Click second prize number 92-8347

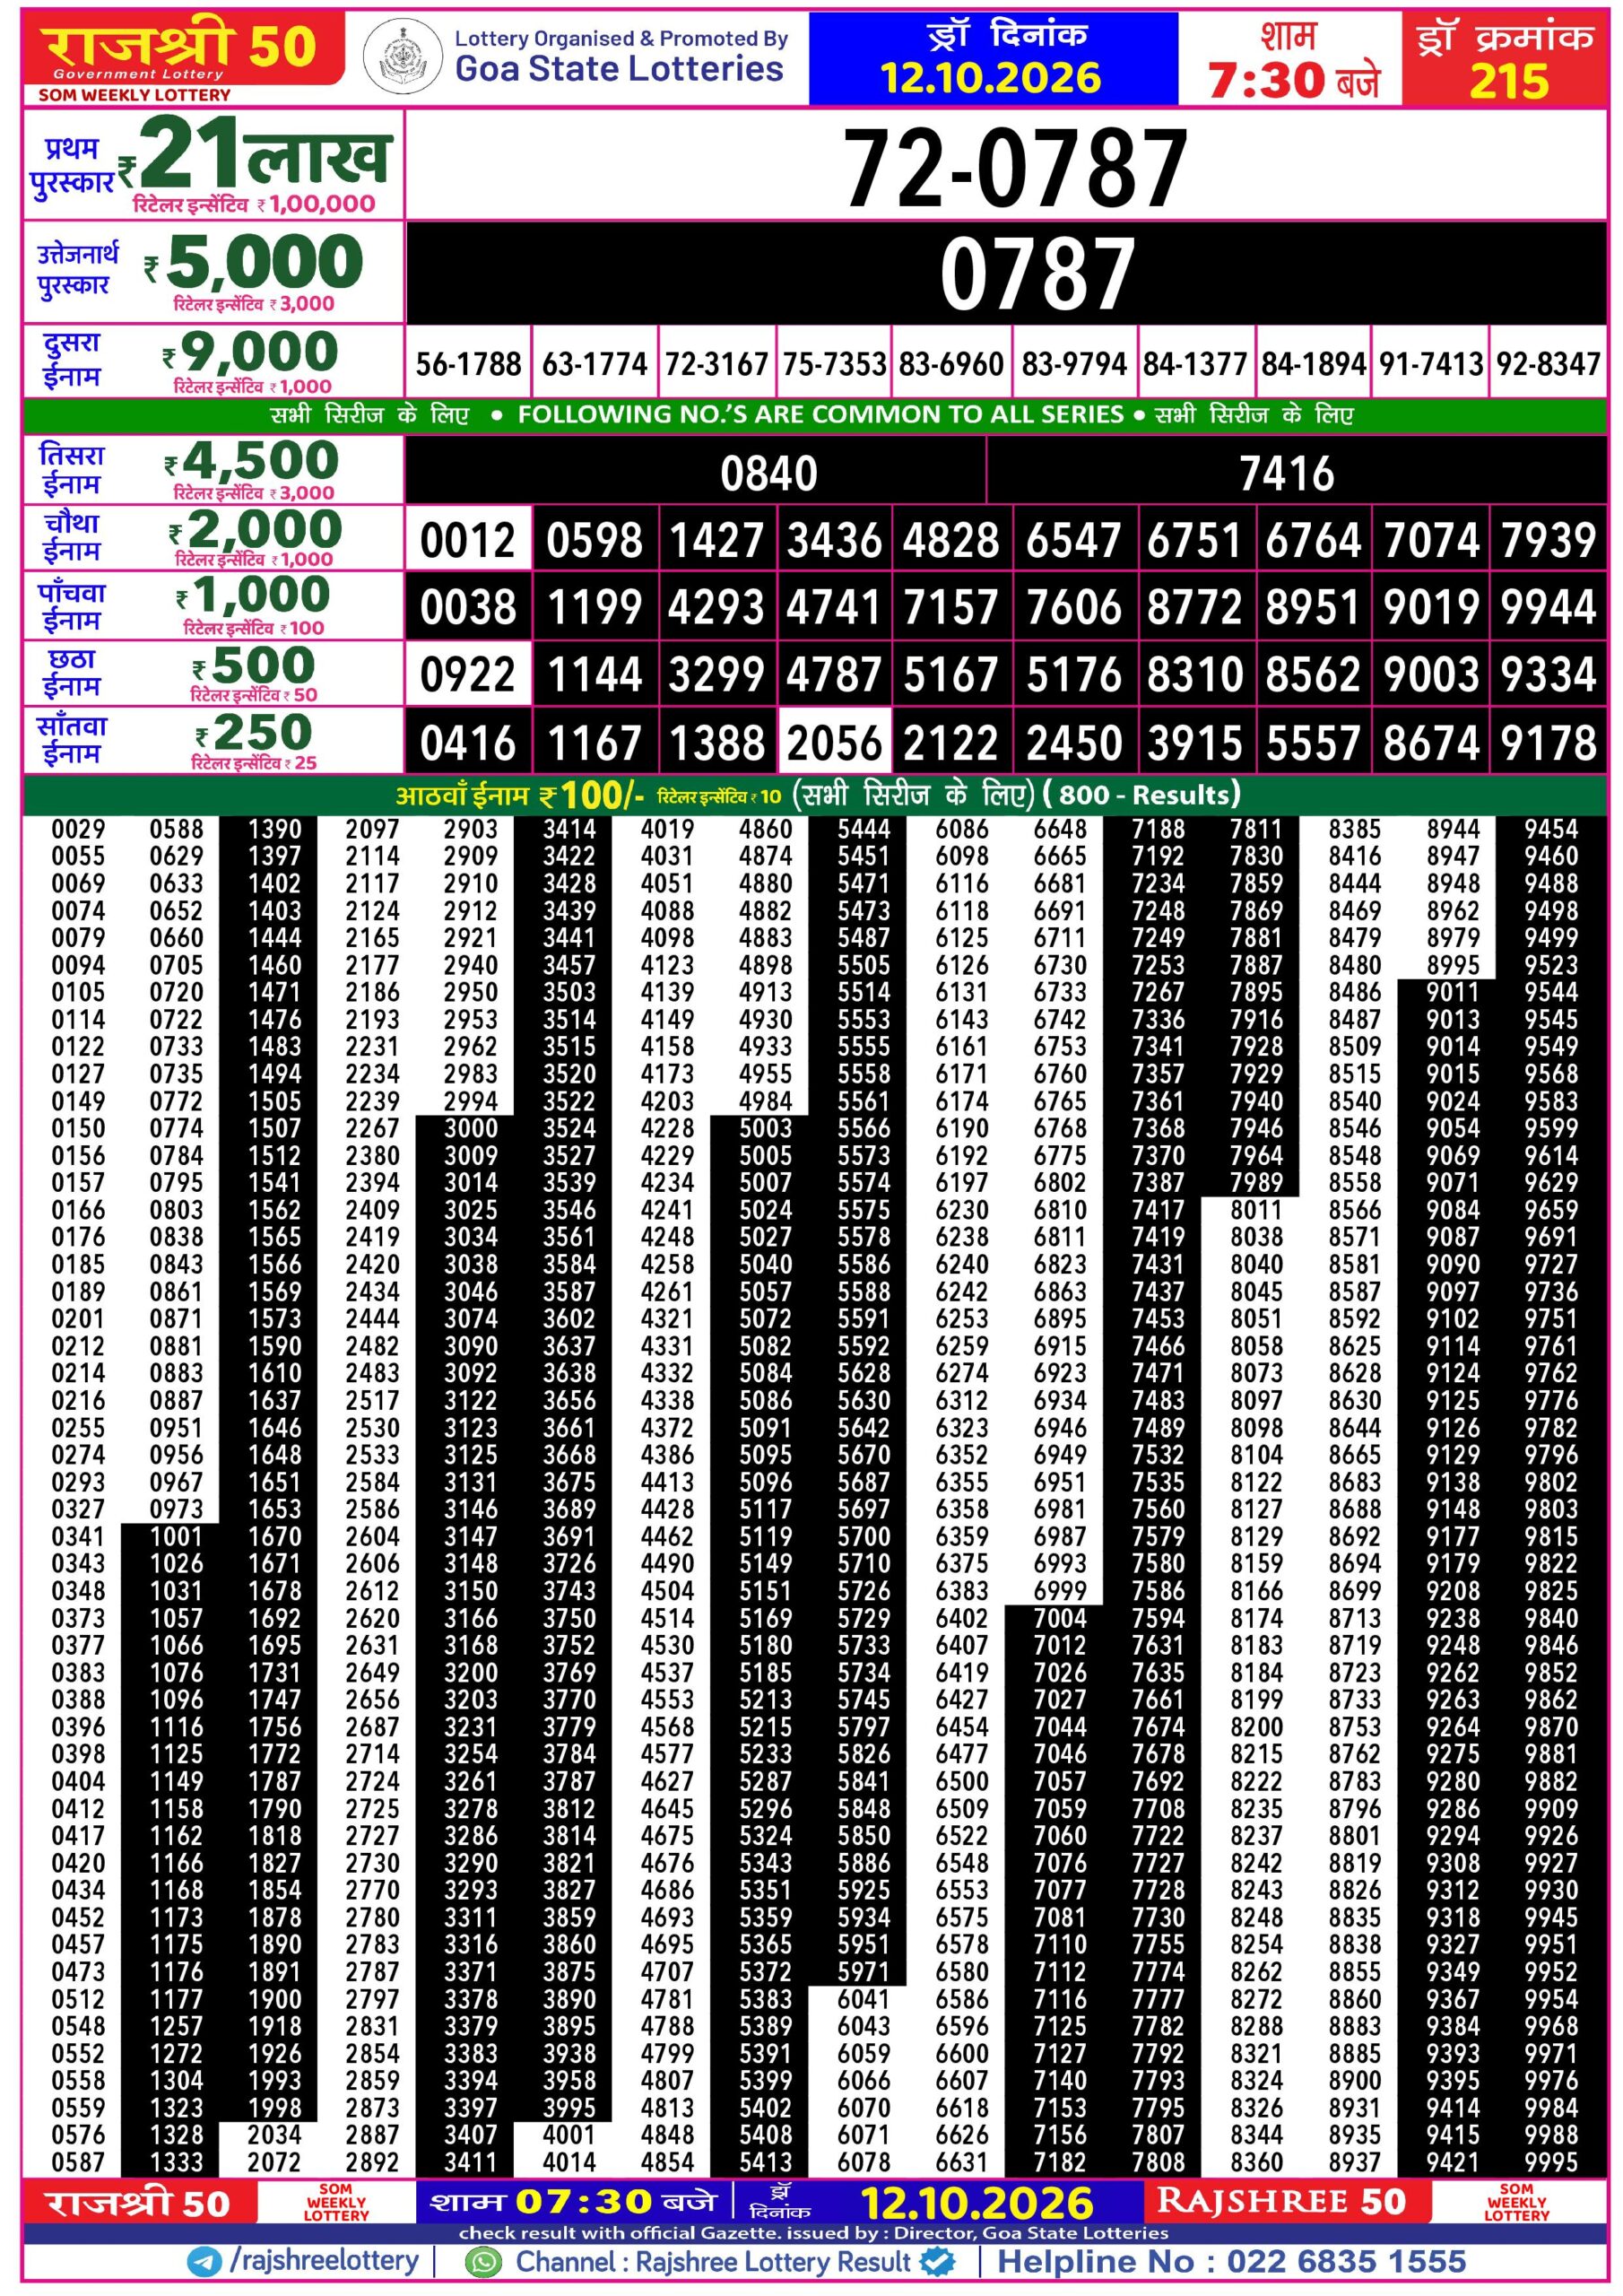[1548, 364]
